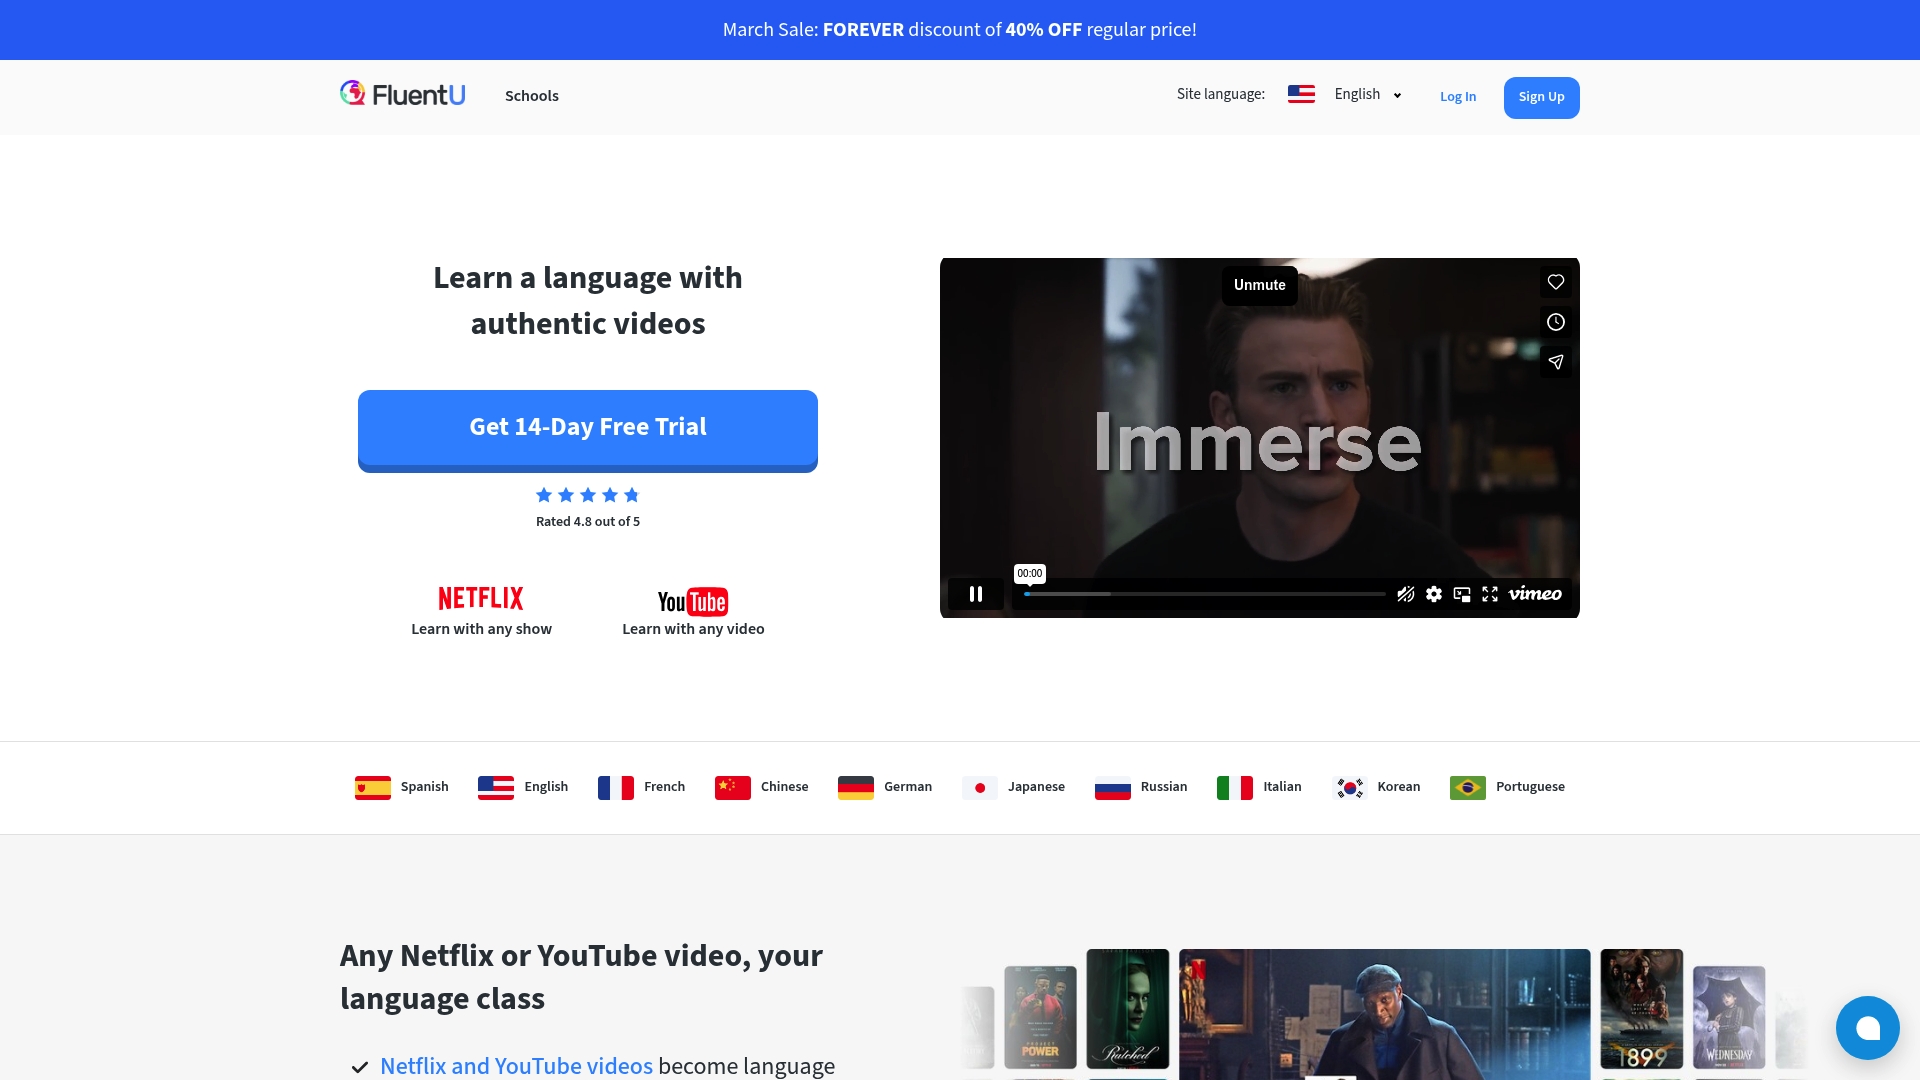1920x1080 pixels.
Task: Select Korean from the language bar
Action: click(1377, 787)
